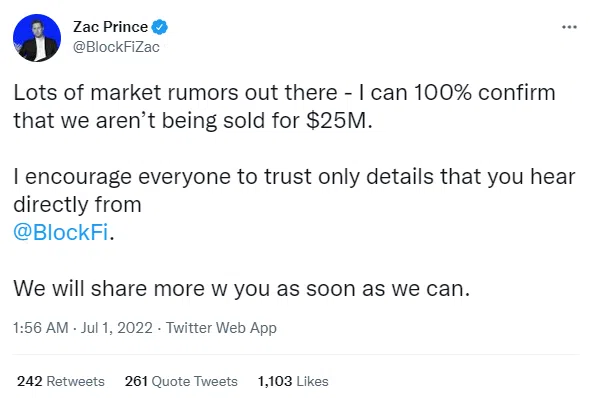Screen dimensions: 590x398
Task: Click the horizontal divider above tweet stats
Action: click(x=296, y=354)
